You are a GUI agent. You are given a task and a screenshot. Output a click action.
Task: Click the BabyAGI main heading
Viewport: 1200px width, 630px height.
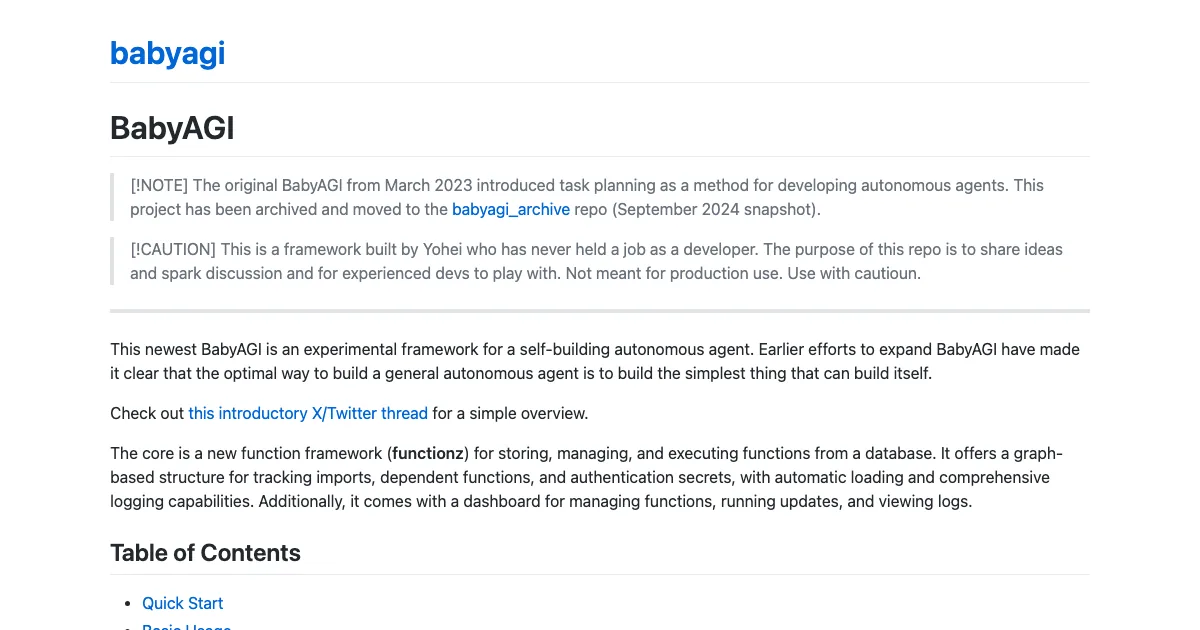[x=172, y=128]
